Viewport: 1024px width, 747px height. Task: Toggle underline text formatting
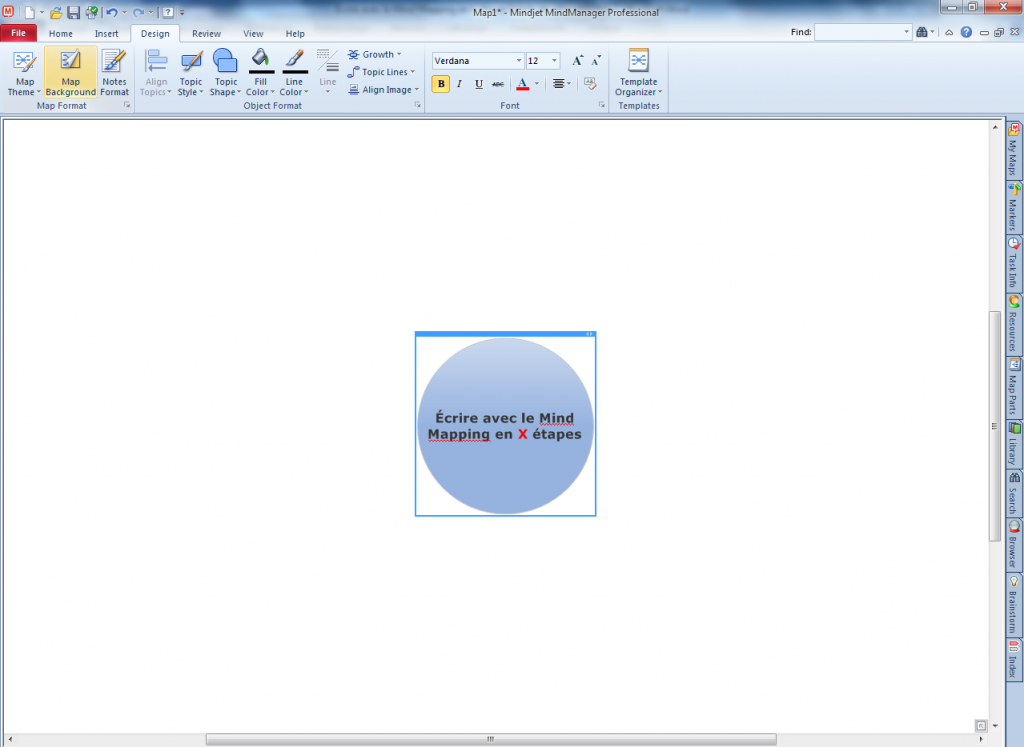tap(479, 84)
